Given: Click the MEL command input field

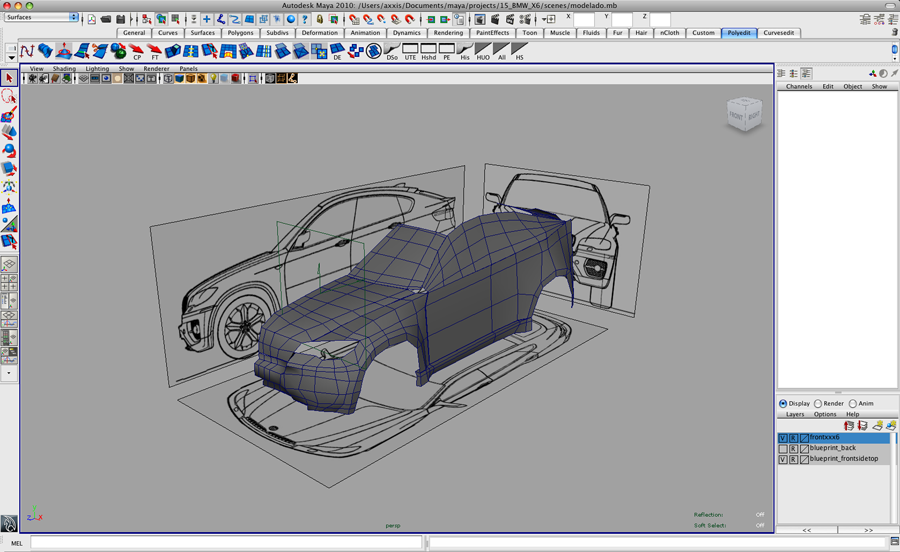Looking at the screenshot, I should pyautogui.click(x=225, y=543).
